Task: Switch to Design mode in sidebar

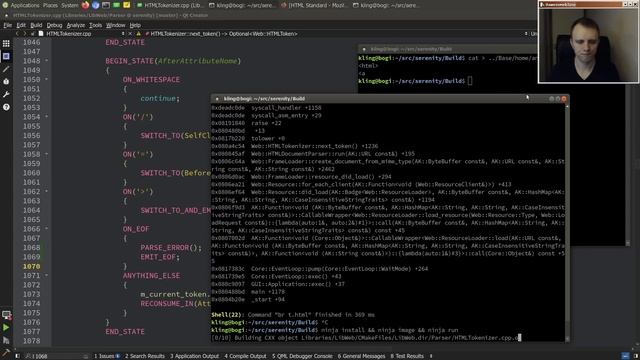Action: point(6,69)
